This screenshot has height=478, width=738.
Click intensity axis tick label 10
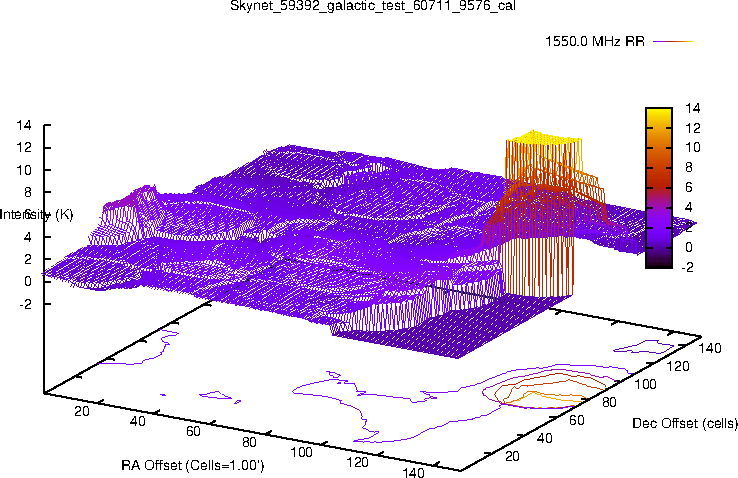click(x=24, y=170)
